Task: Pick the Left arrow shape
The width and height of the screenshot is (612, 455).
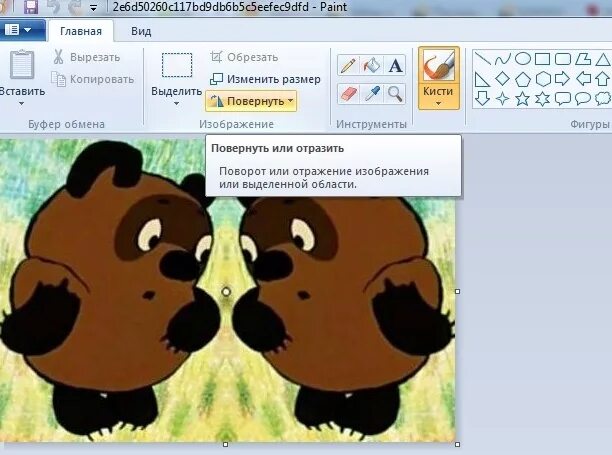Action: coord(583,79)
